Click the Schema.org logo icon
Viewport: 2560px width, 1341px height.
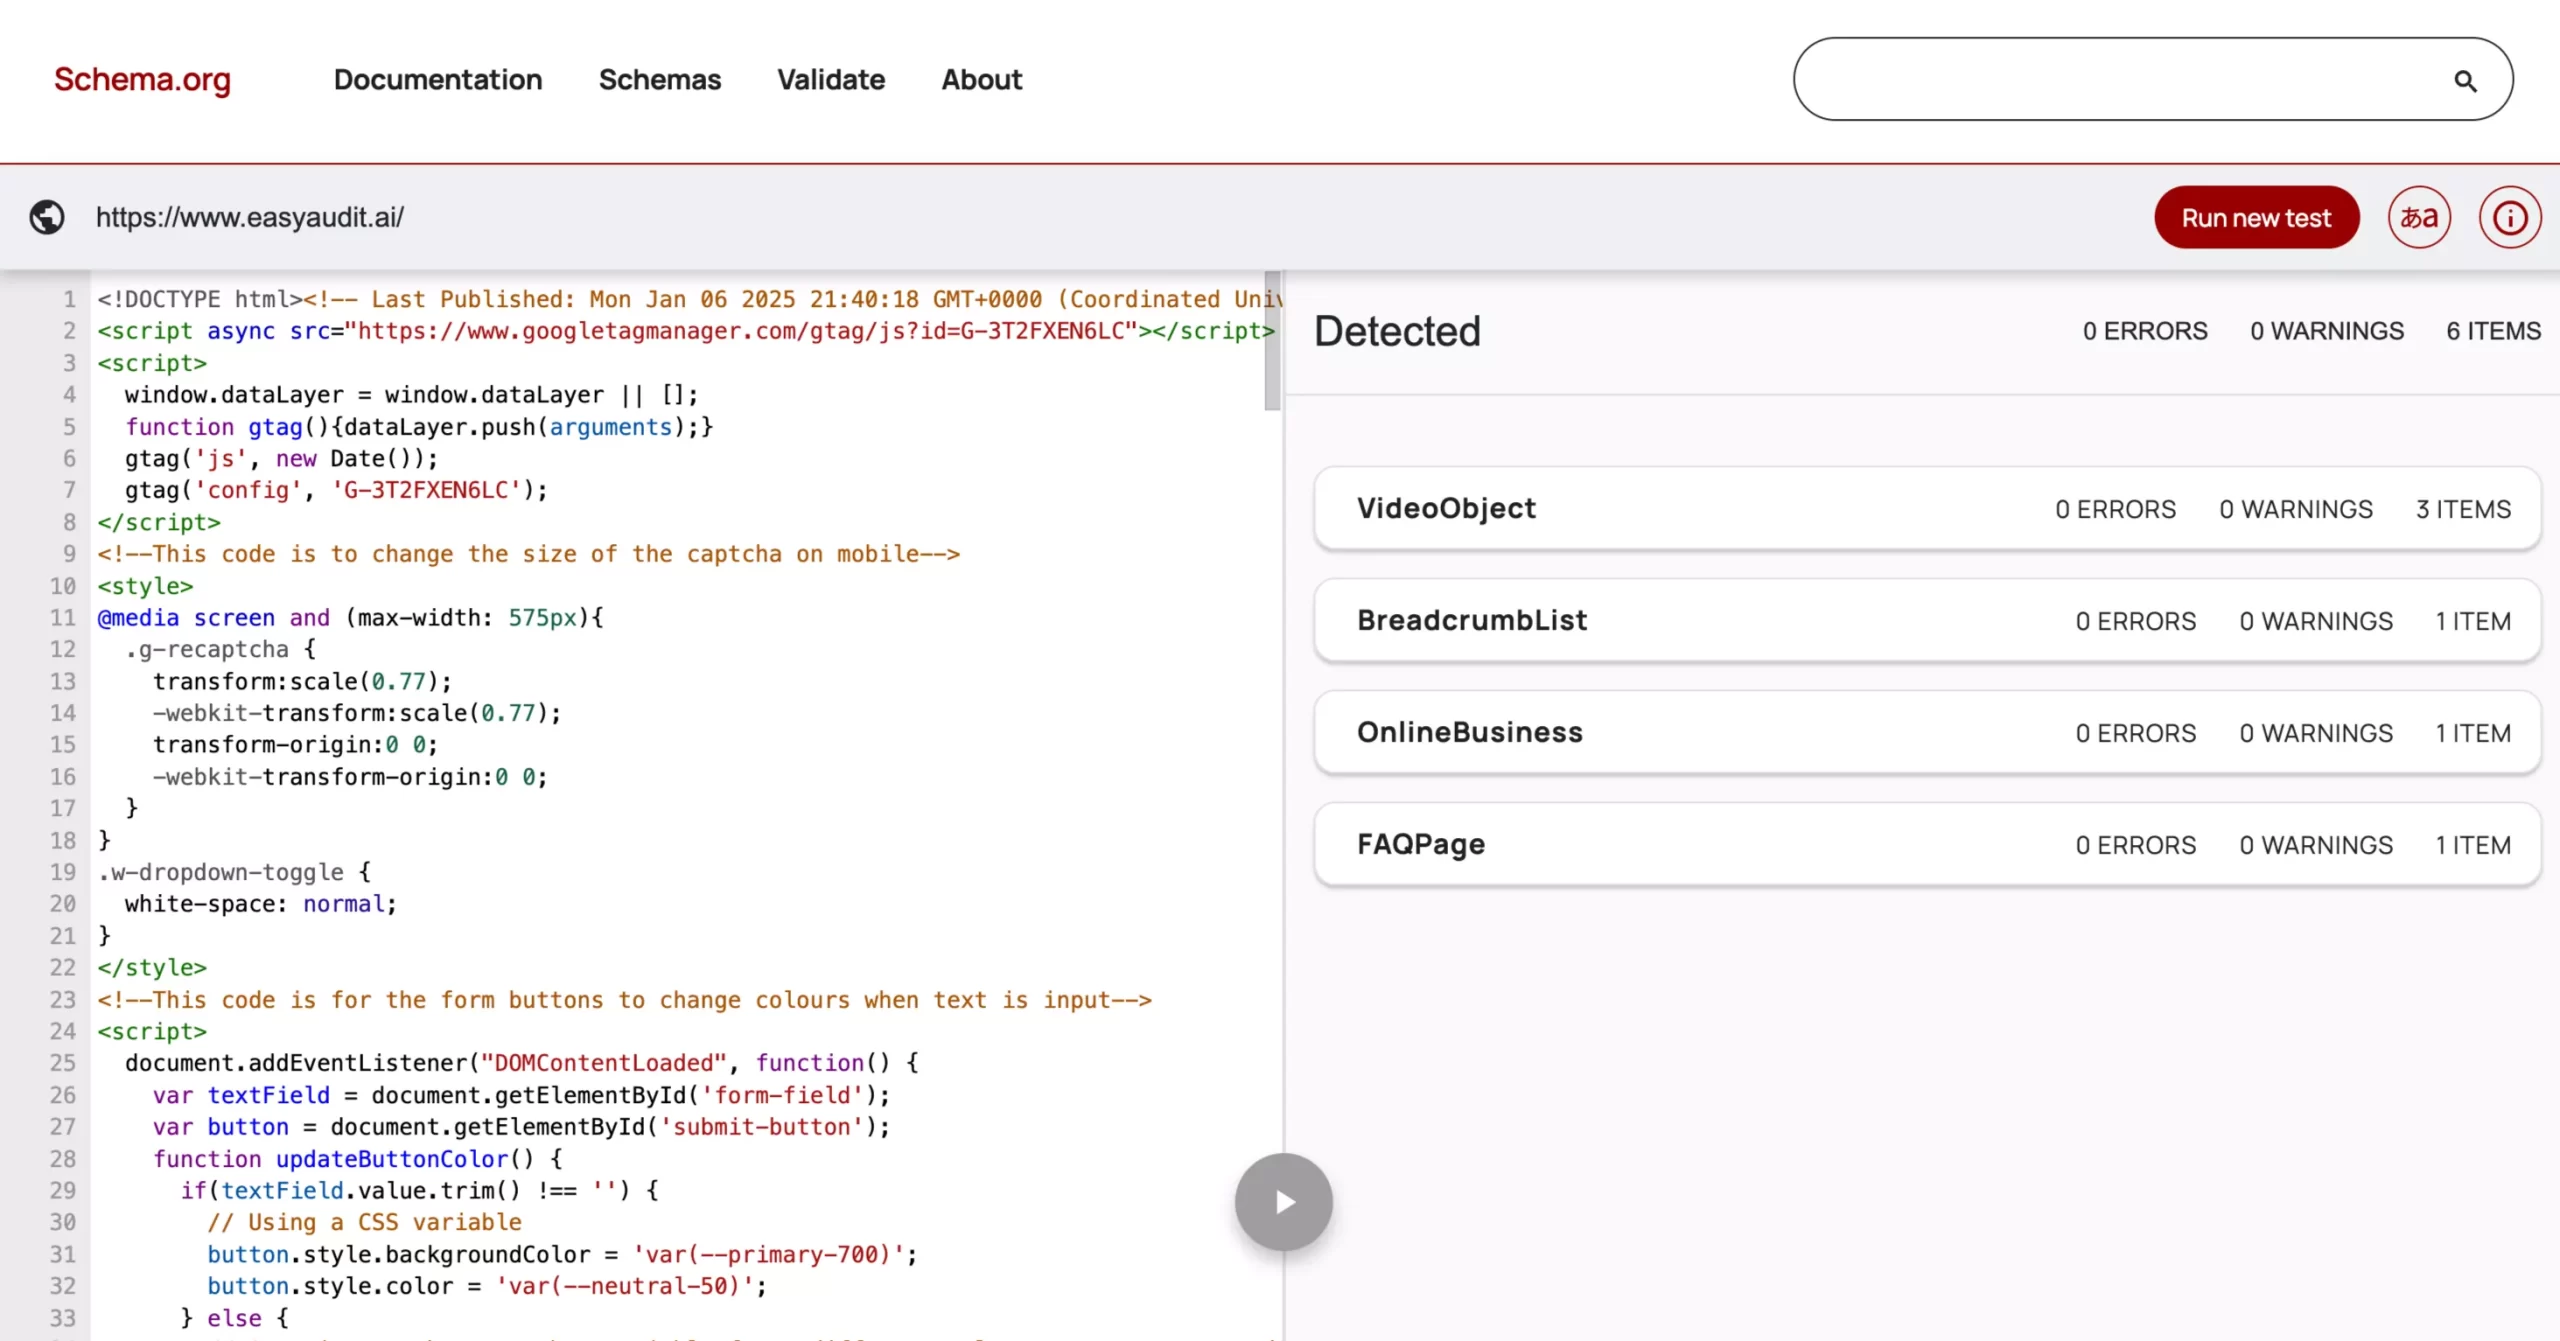point(142,78)
